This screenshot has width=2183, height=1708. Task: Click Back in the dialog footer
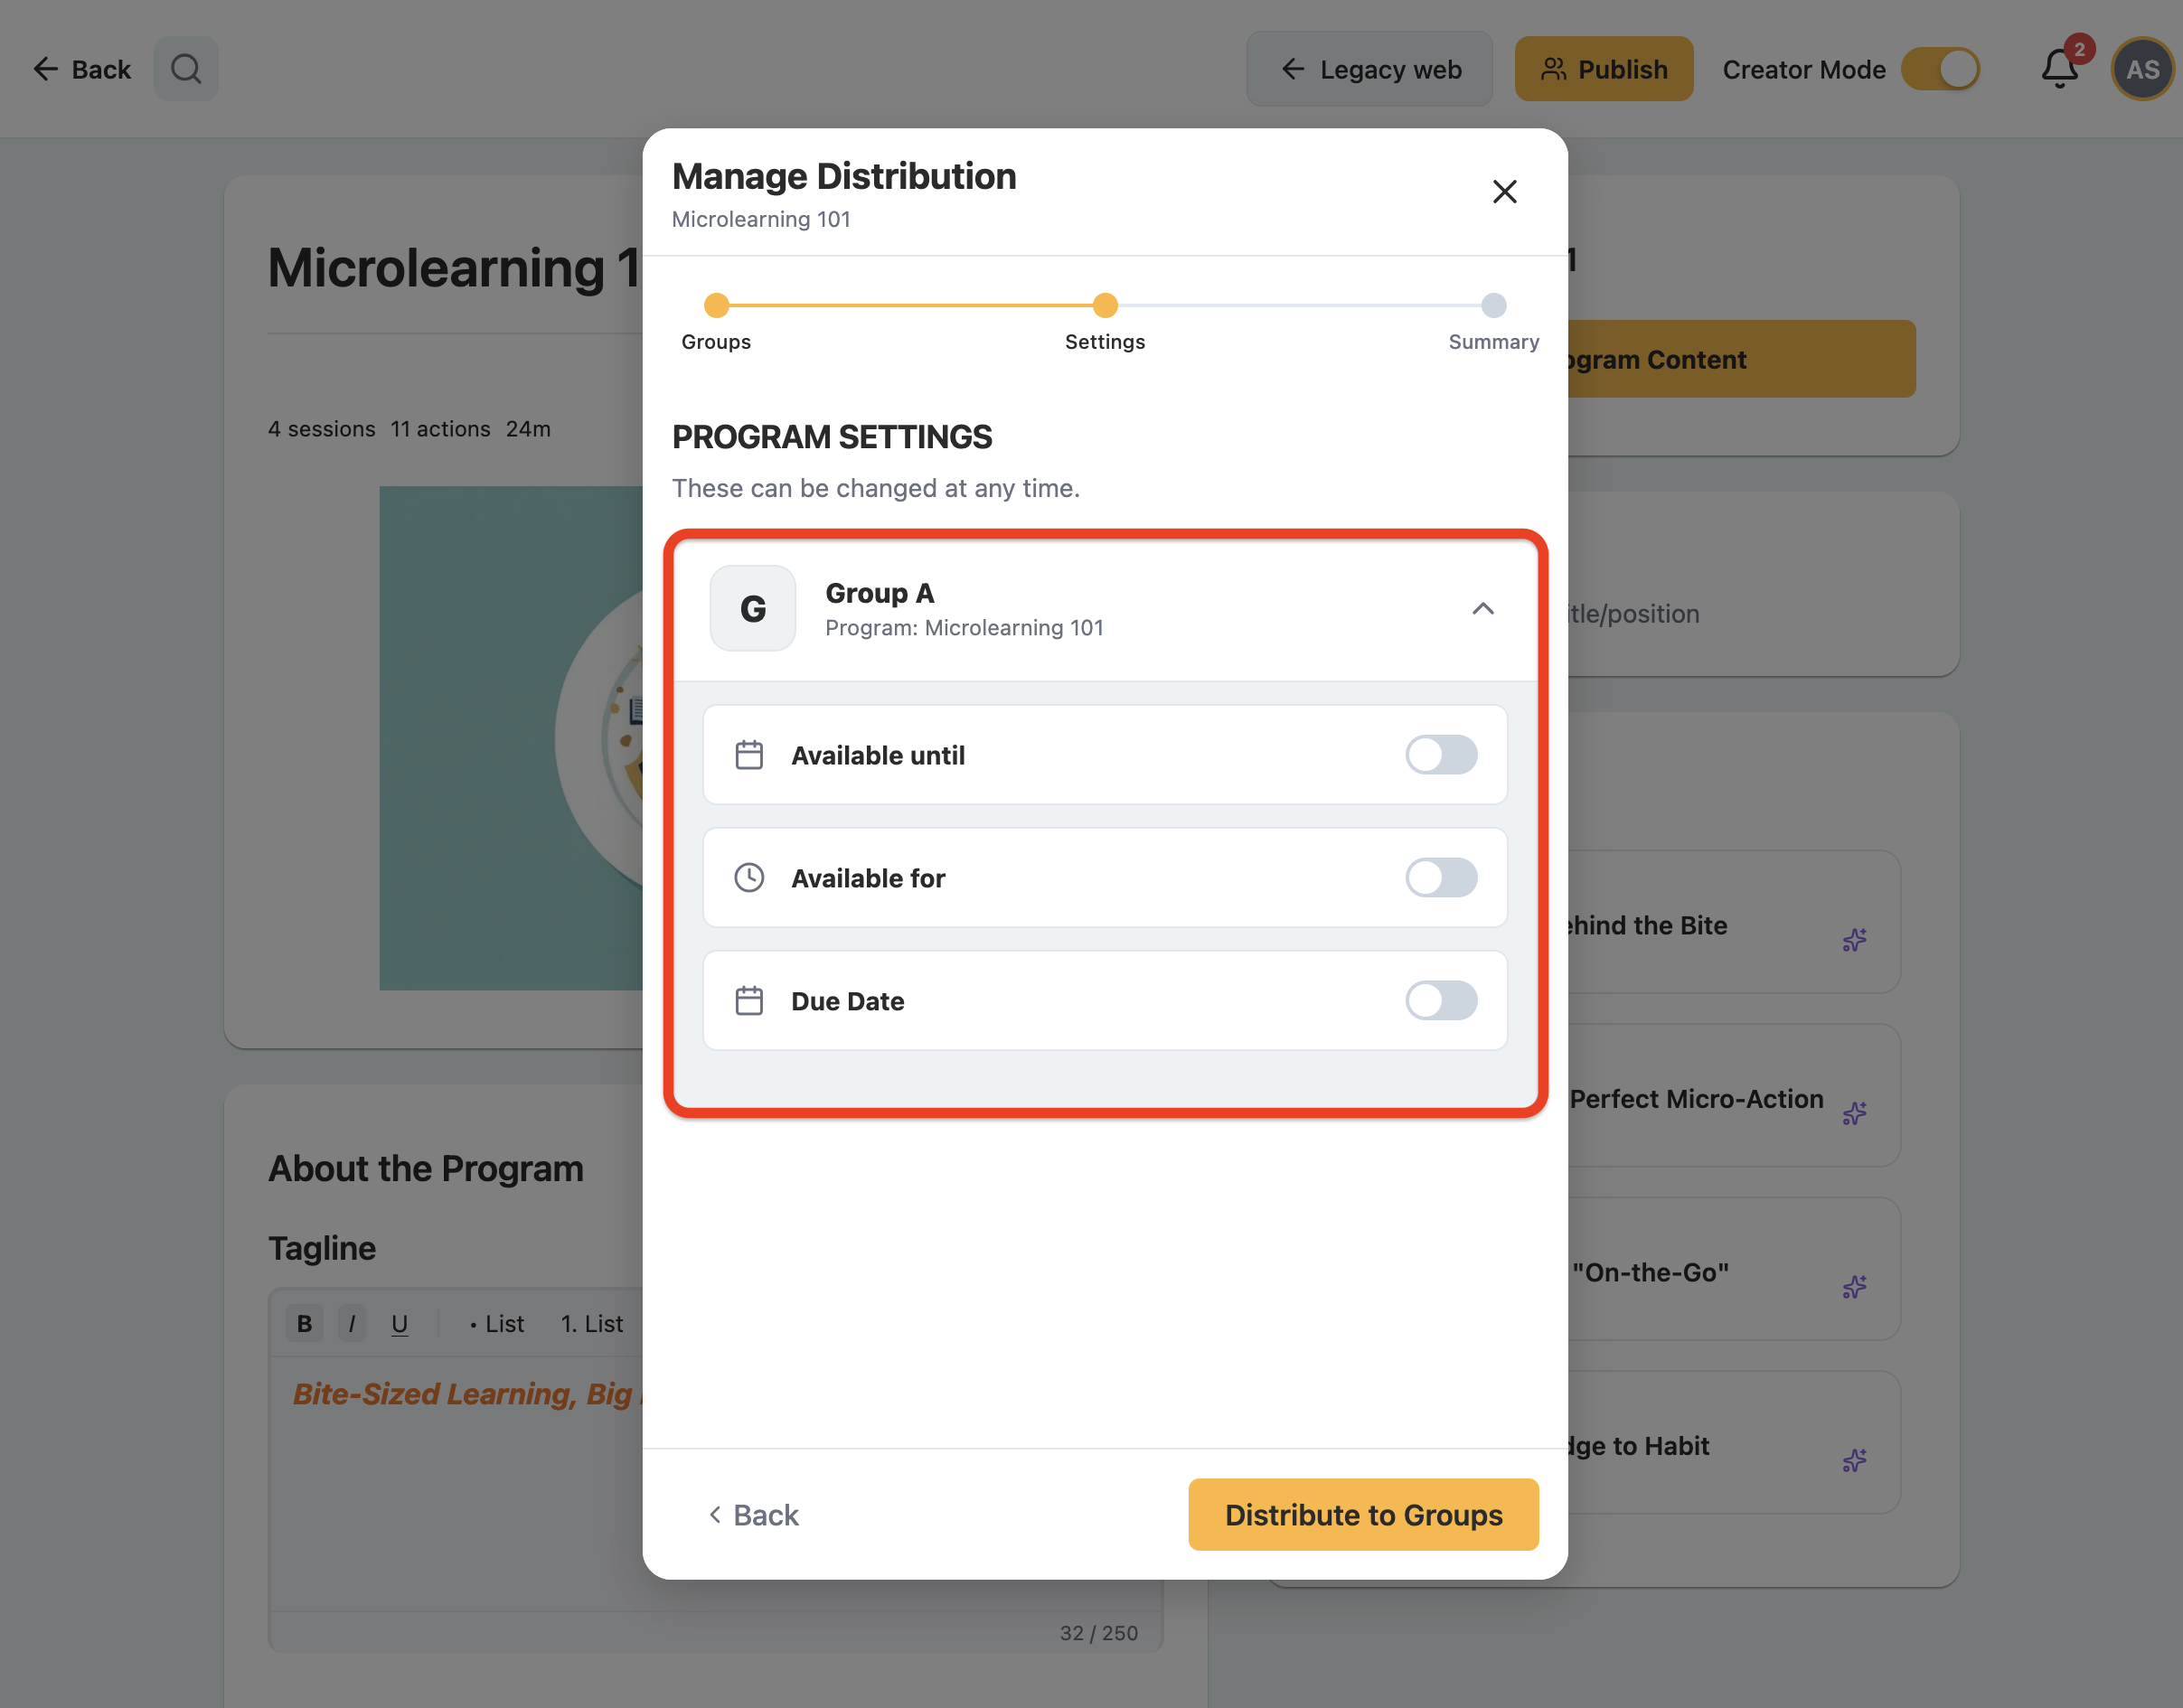pos(753,1515)
